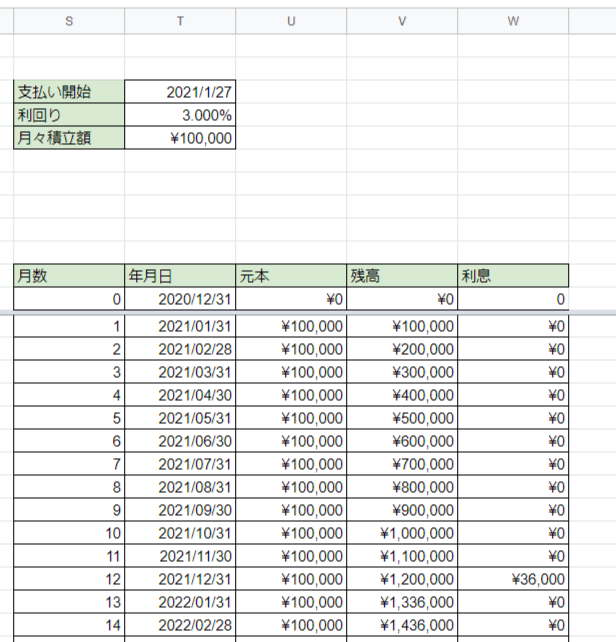Select the ¥36,000 interest cell
This screenshot has height=642, width=616.
pos(513,579)
